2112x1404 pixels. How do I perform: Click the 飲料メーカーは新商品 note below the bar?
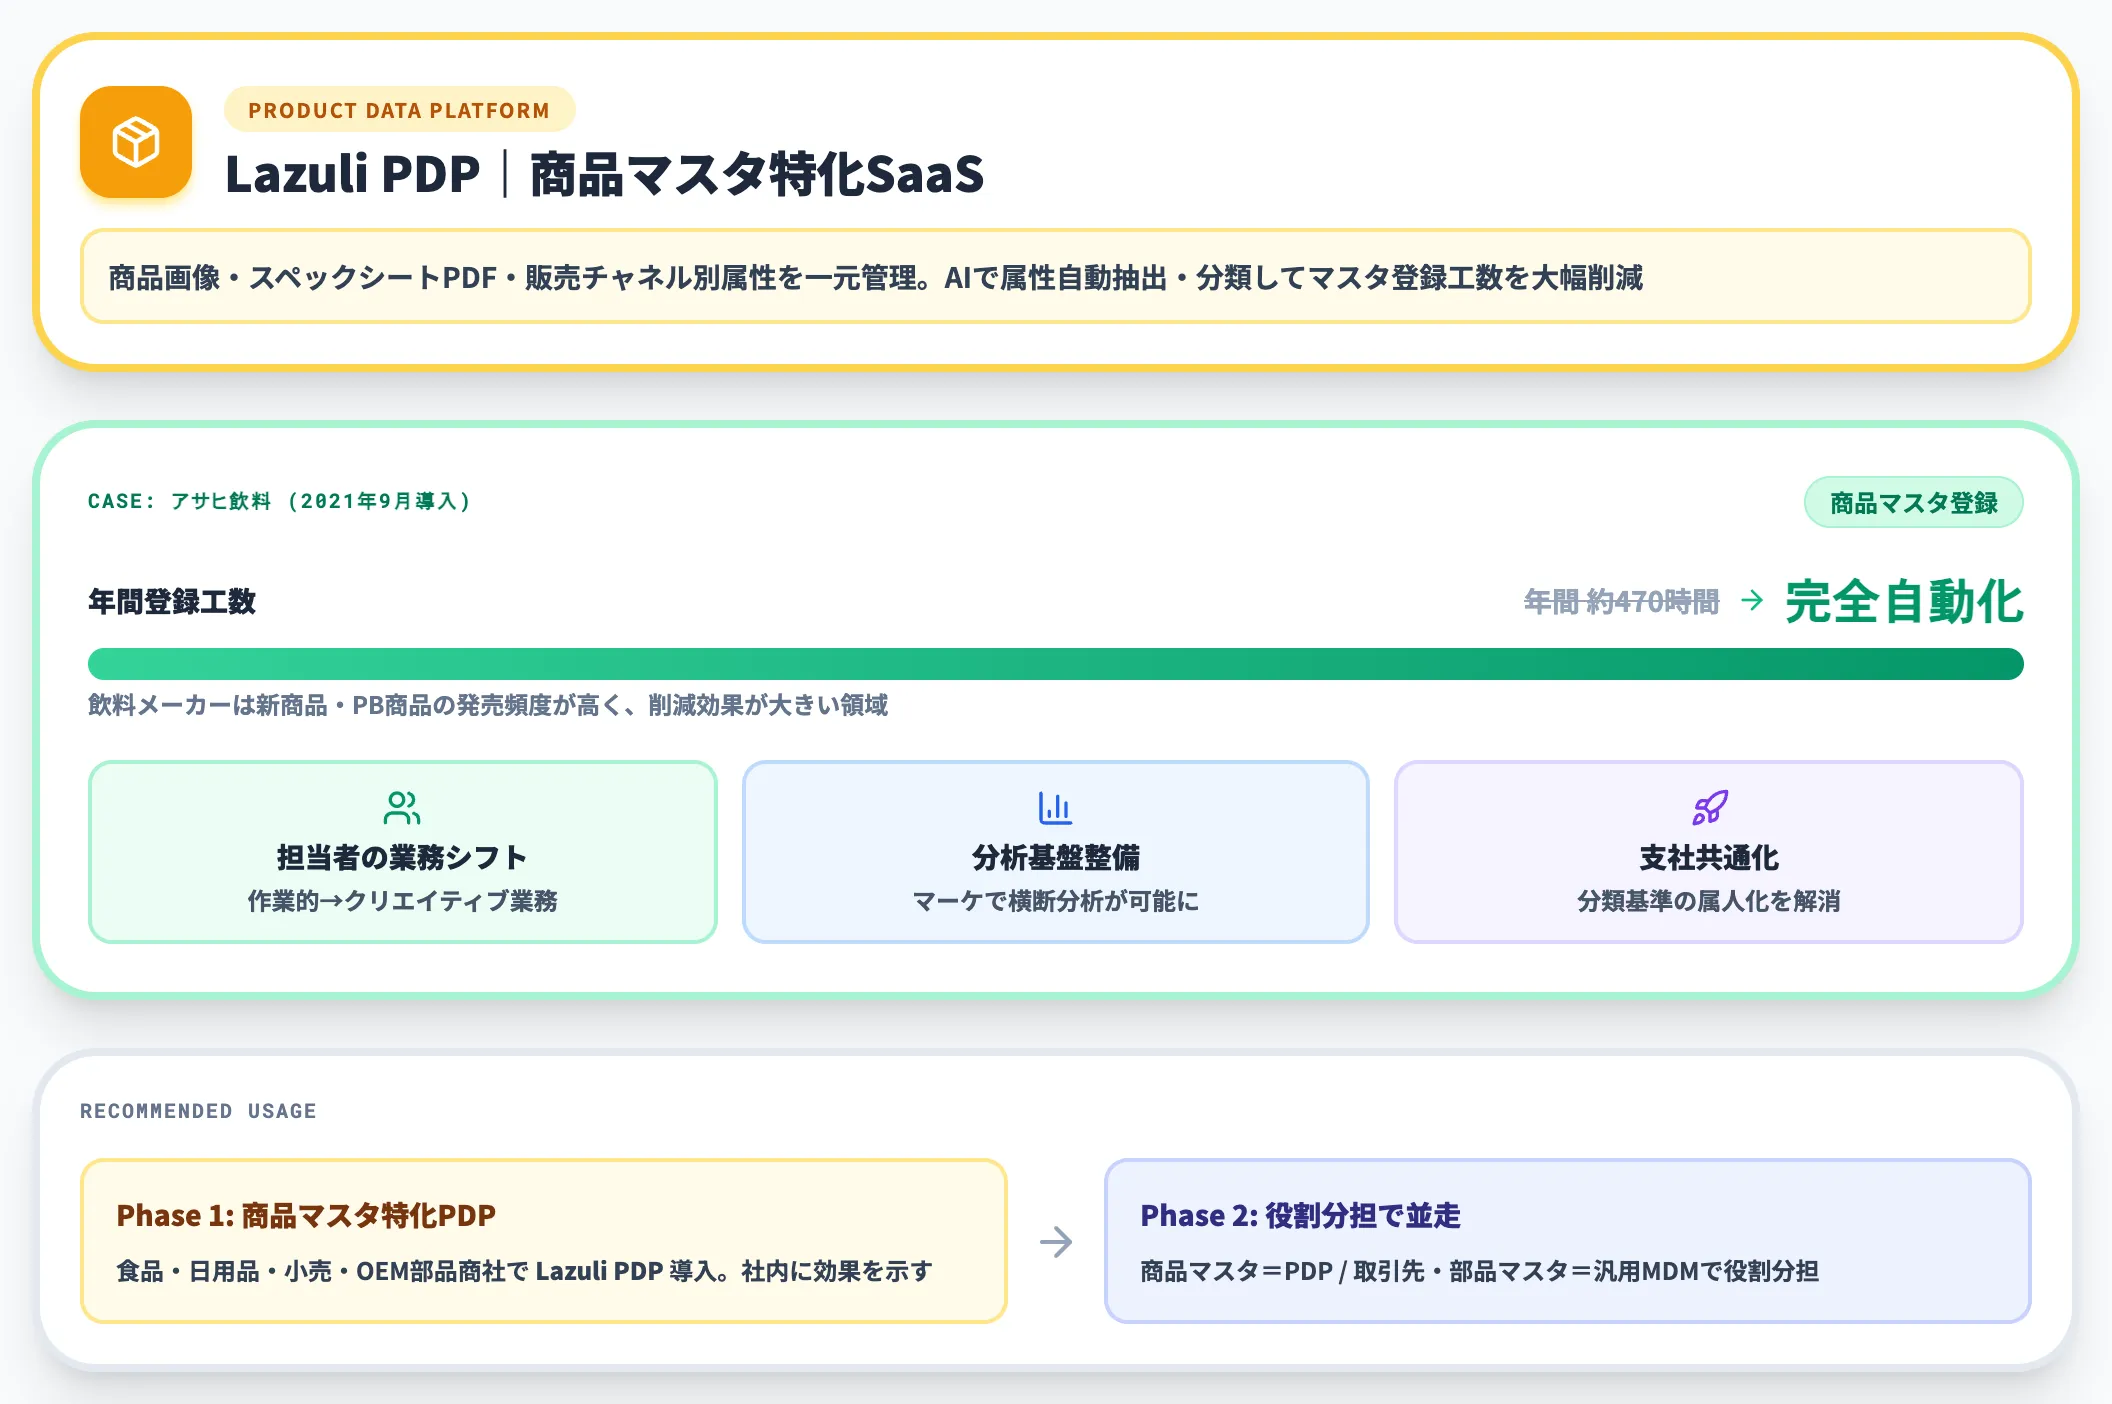tap(488, 705)
